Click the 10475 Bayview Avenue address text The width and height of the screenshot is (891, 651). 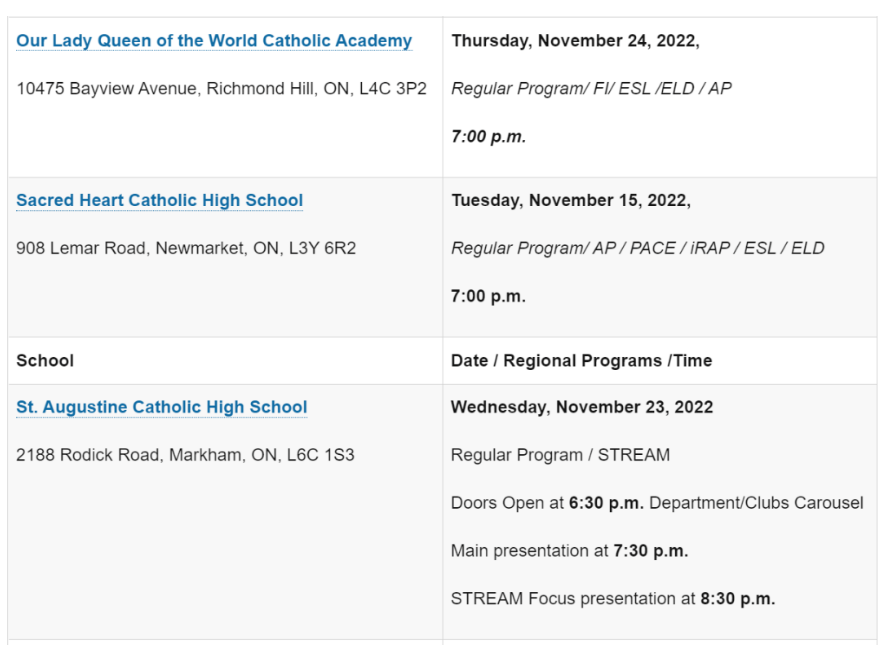221,88
